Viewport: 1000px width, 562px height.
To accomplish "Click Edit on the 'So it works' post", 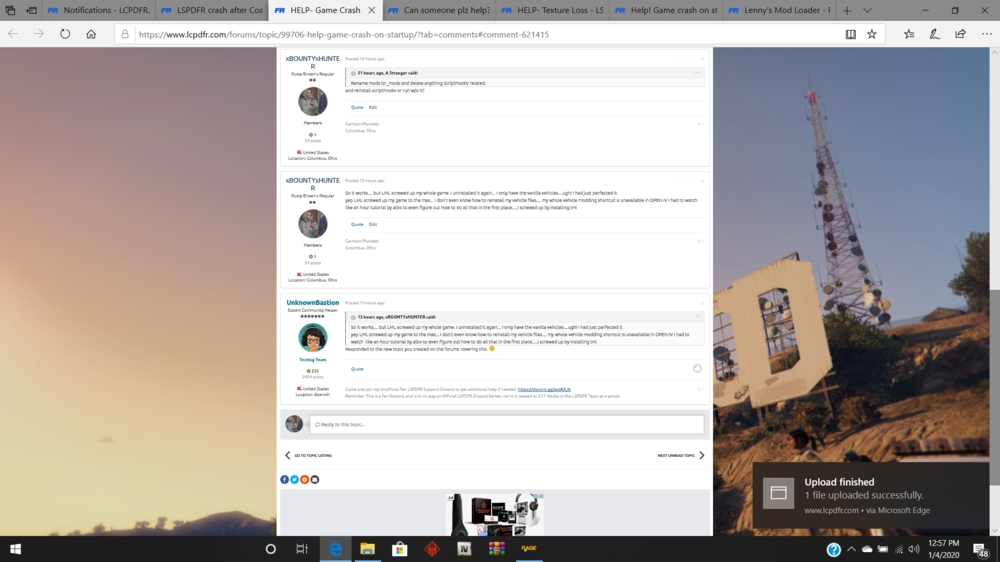I will tap(373, 225).
